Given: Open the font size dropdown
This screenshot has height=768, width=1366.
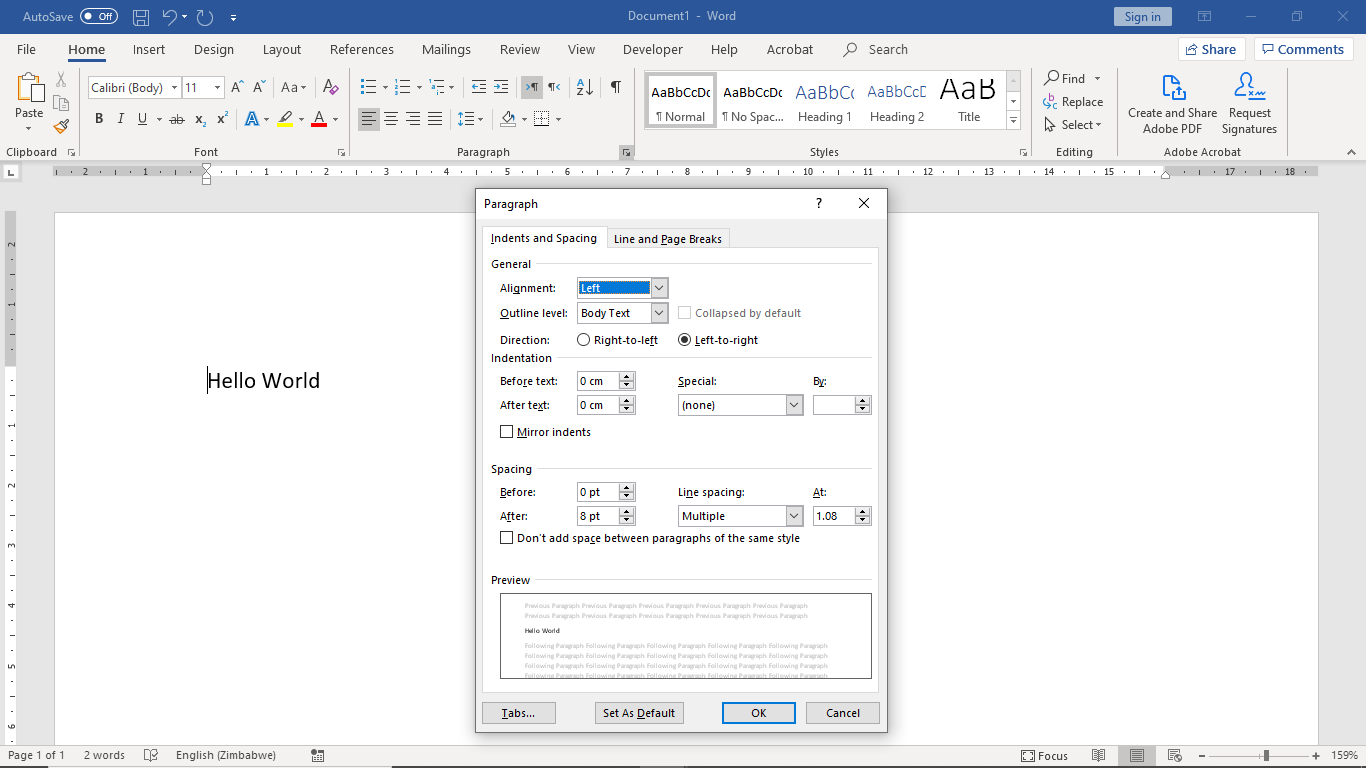Looking at the screenshot, I should tap(217, 88).
